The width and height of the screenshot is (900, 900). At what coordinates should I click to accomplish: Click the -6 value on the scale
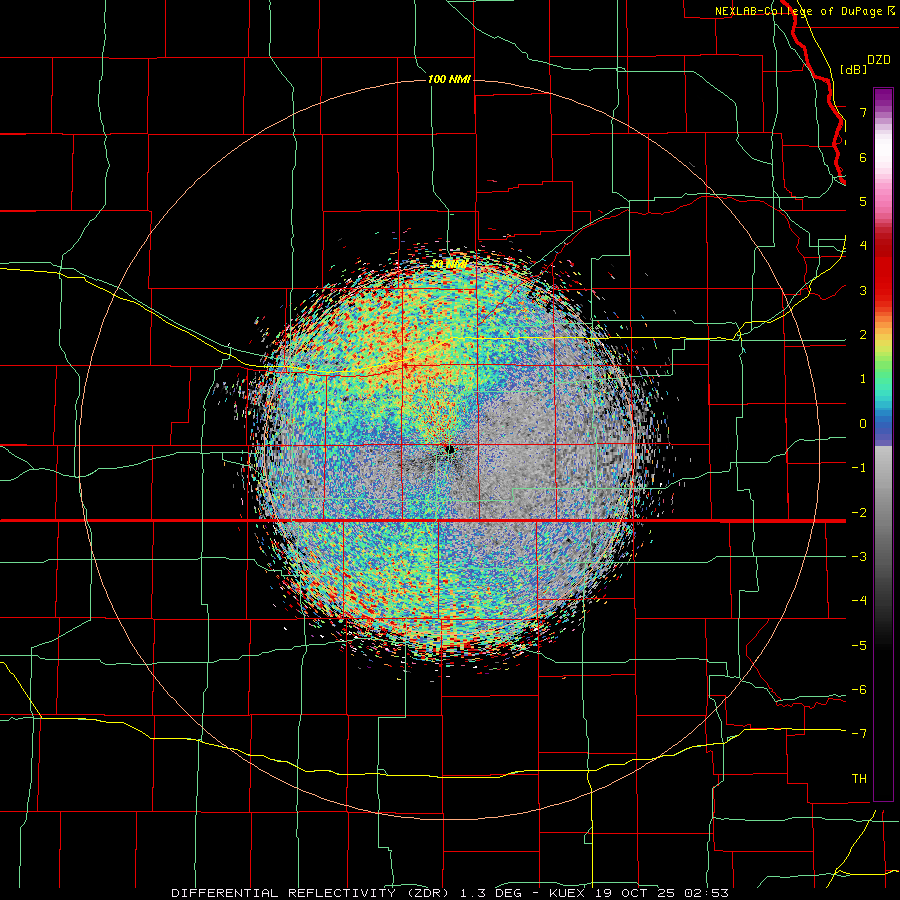click(859, 690)
